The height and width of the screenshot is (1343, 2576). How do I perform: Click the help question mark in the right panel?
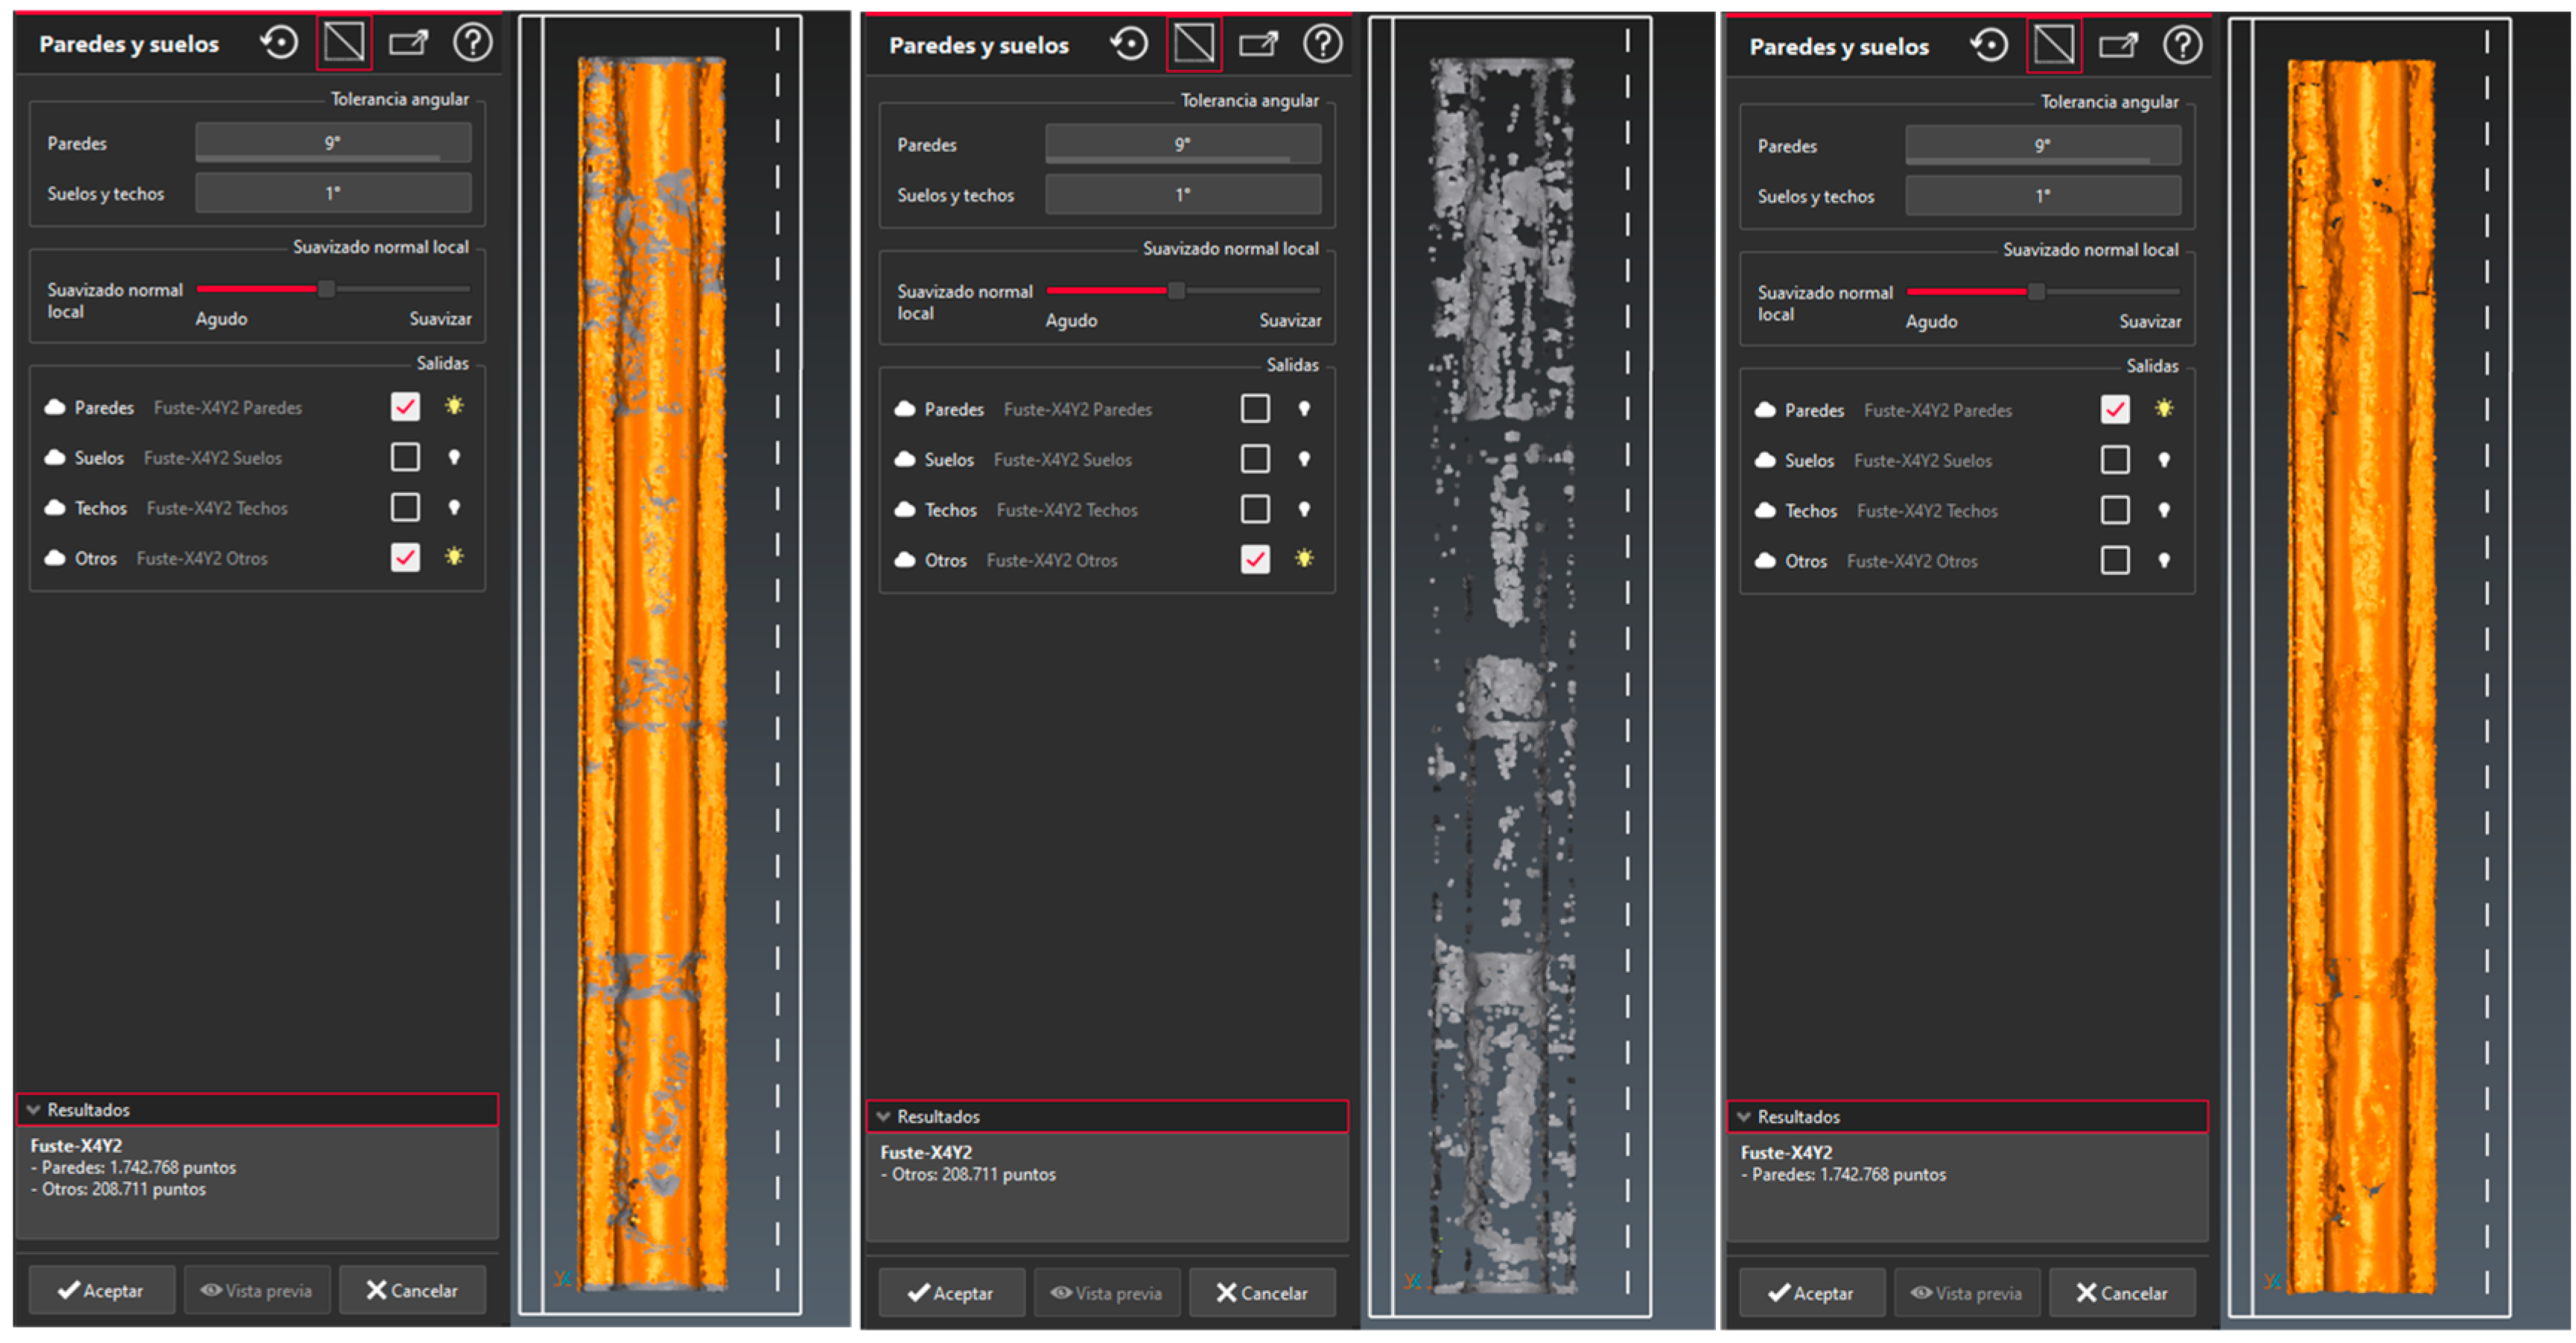click(2182, 45)
